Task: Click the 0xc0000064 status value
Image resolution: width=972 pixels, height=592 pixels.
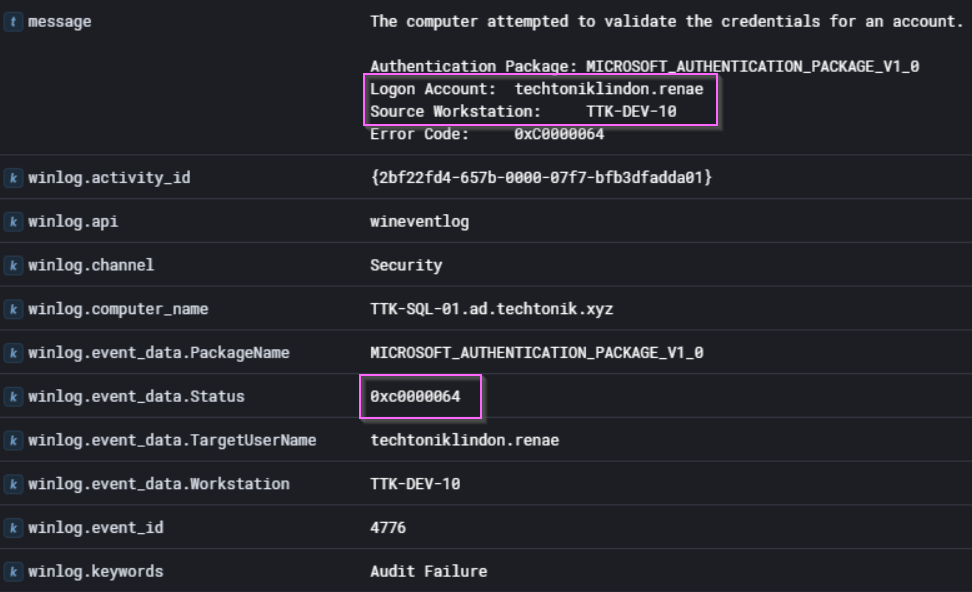Action: [415, 397]
